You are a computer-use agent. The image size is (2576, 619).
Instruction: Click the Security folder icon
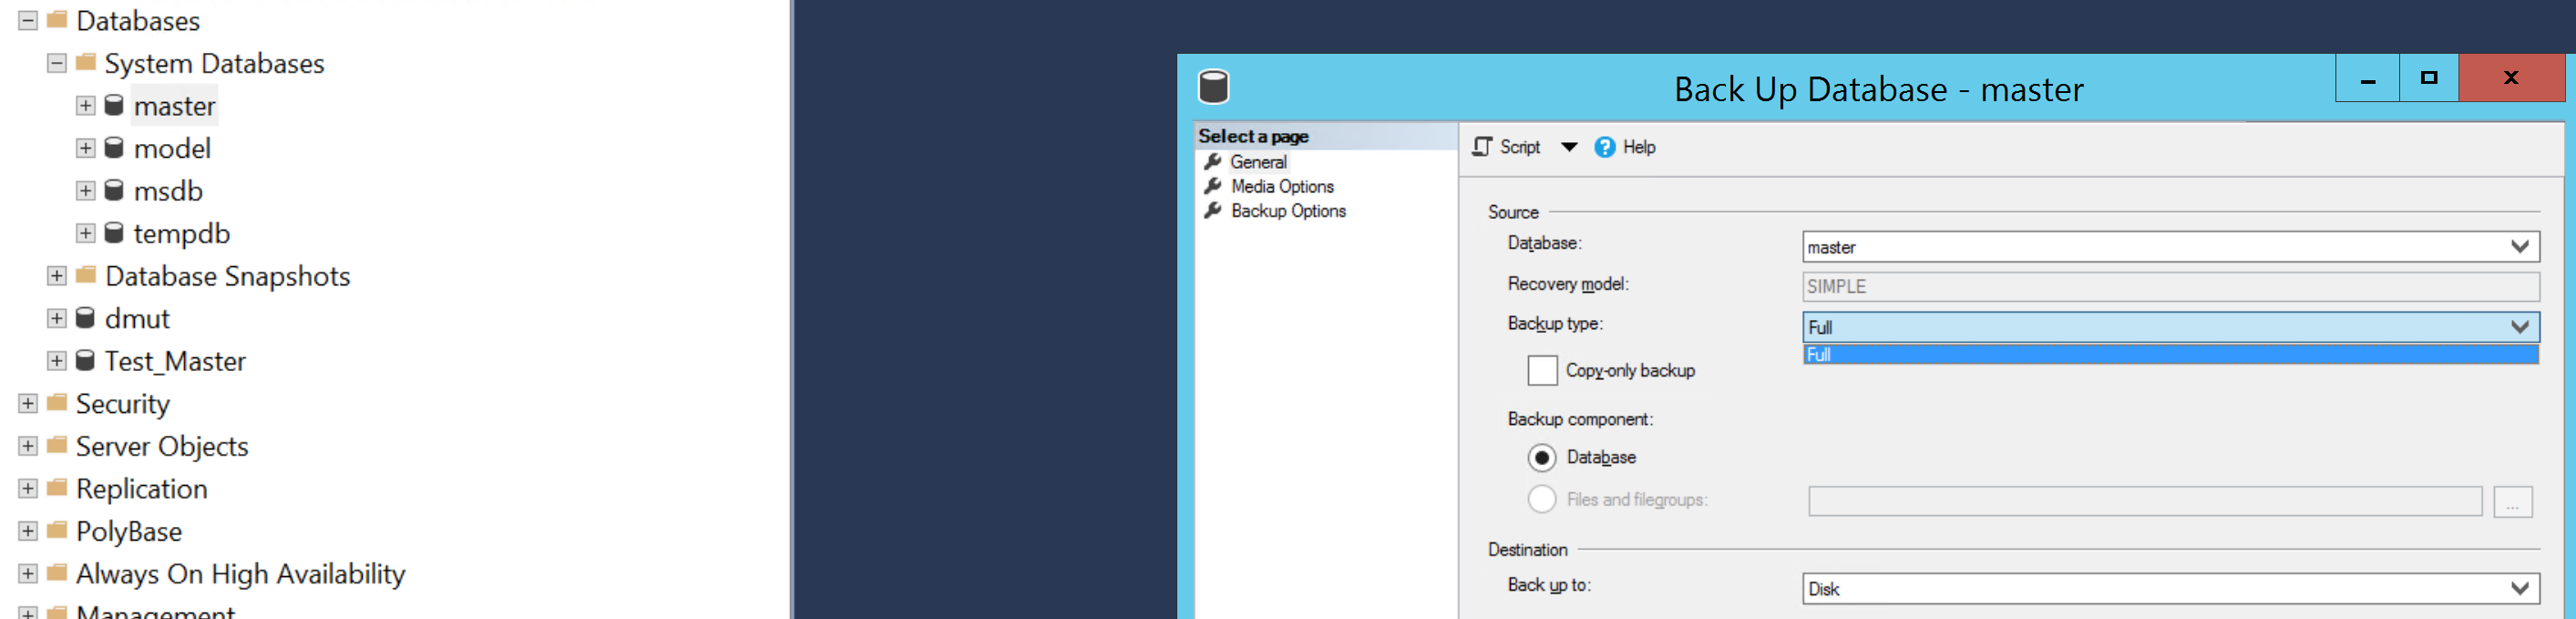coord(57,402)
